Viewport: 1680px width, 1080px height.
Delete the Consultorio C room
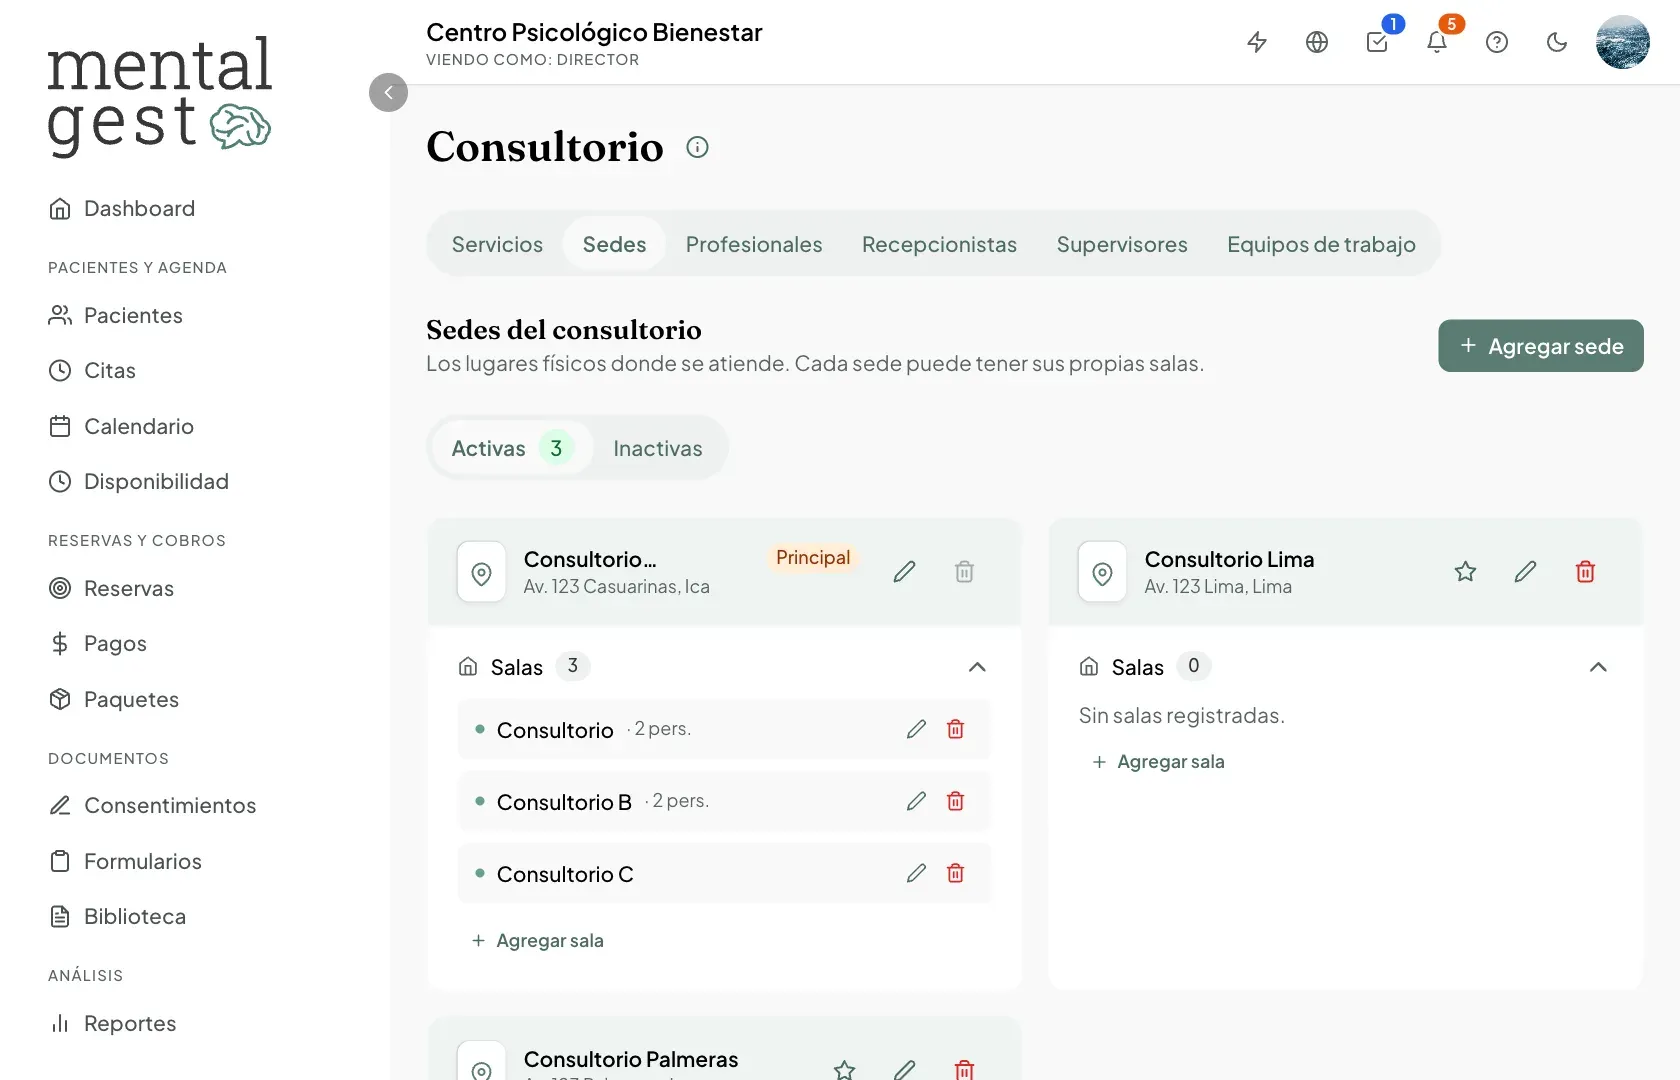point(956,873)
